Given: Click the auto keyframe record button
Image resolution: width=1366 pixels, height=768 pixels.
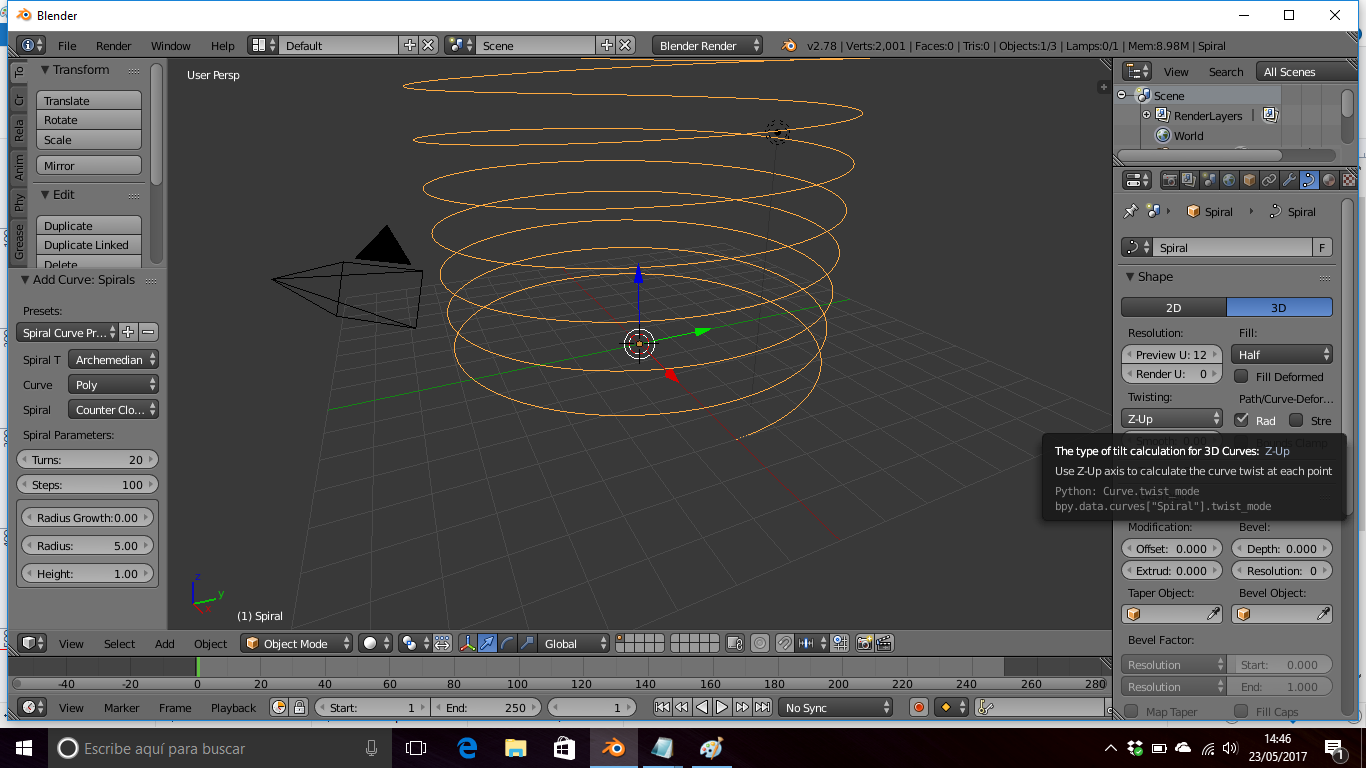Looking at the screenshot, I should click(x=919, y=707).
